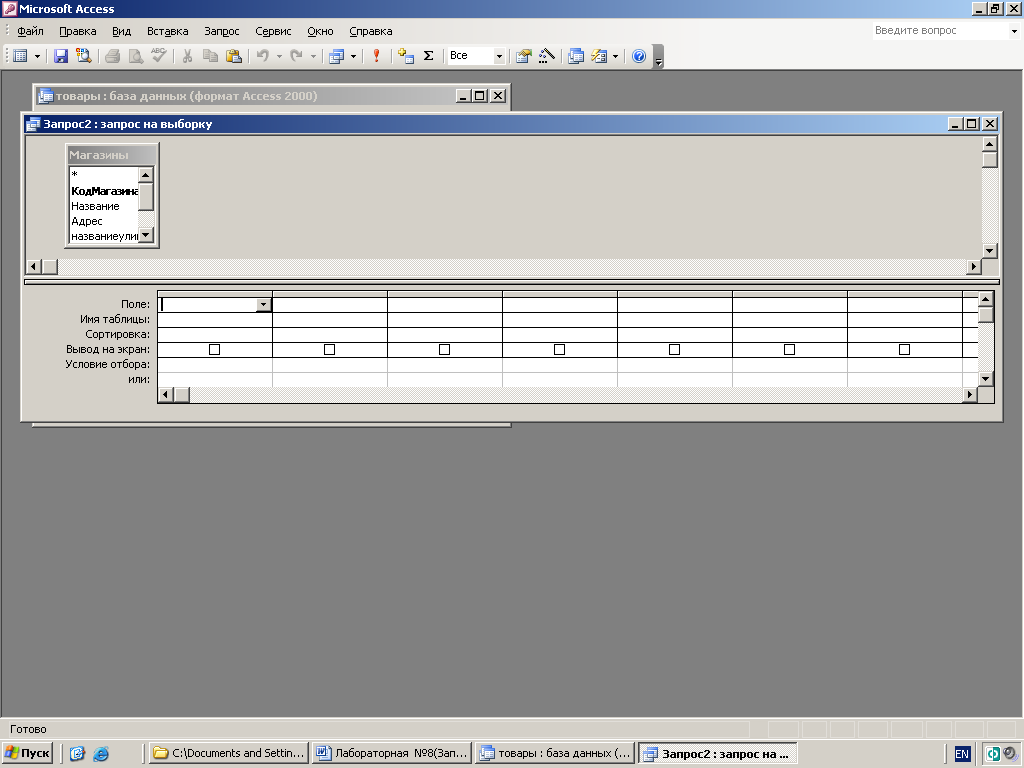Image resolution: width=1024 pixels, height=768 pixels.
Task: Switch to 'товары : база данных' taskbar button
Action: (x=555, y=753)
